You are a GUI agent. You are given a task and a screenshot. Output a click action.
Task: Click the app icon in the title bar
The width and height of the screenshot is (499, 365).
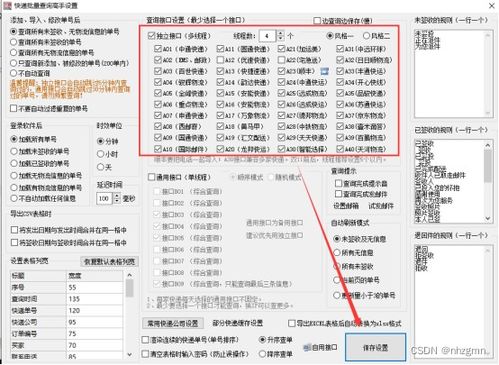click(7, 5)
